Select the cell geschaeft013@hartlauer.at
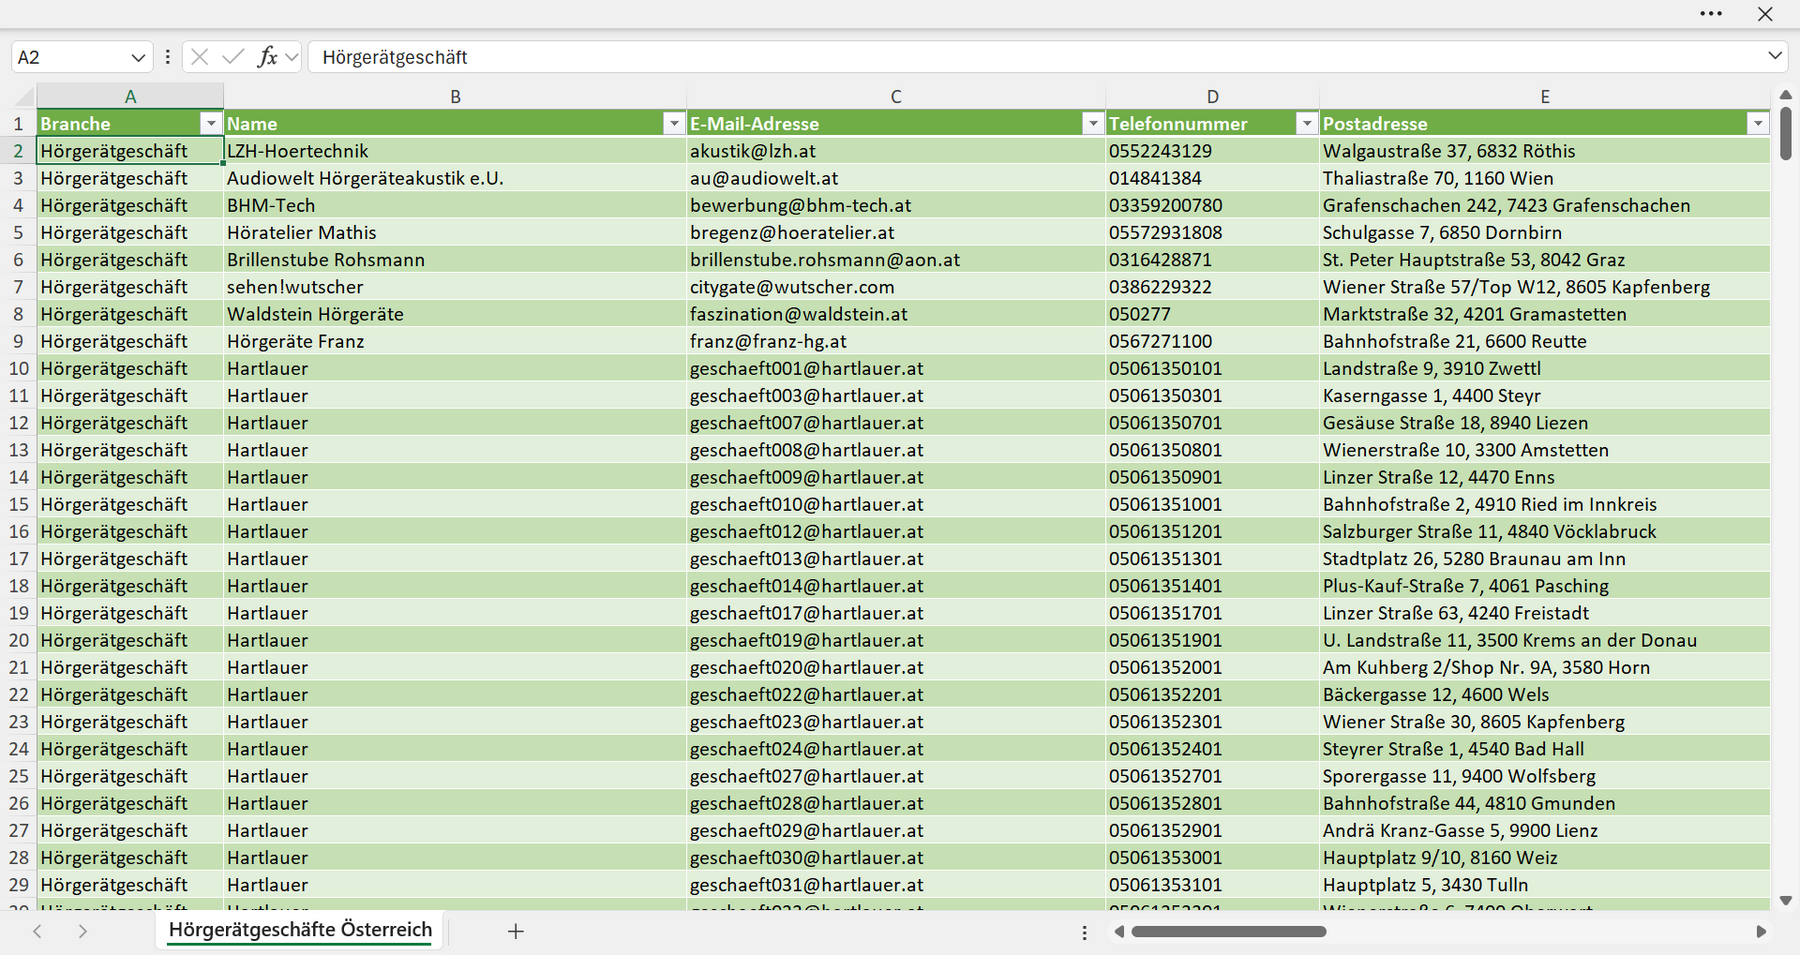Viewport: 1800px width, 955px height. pyautogui.click(x=896, y=558)
